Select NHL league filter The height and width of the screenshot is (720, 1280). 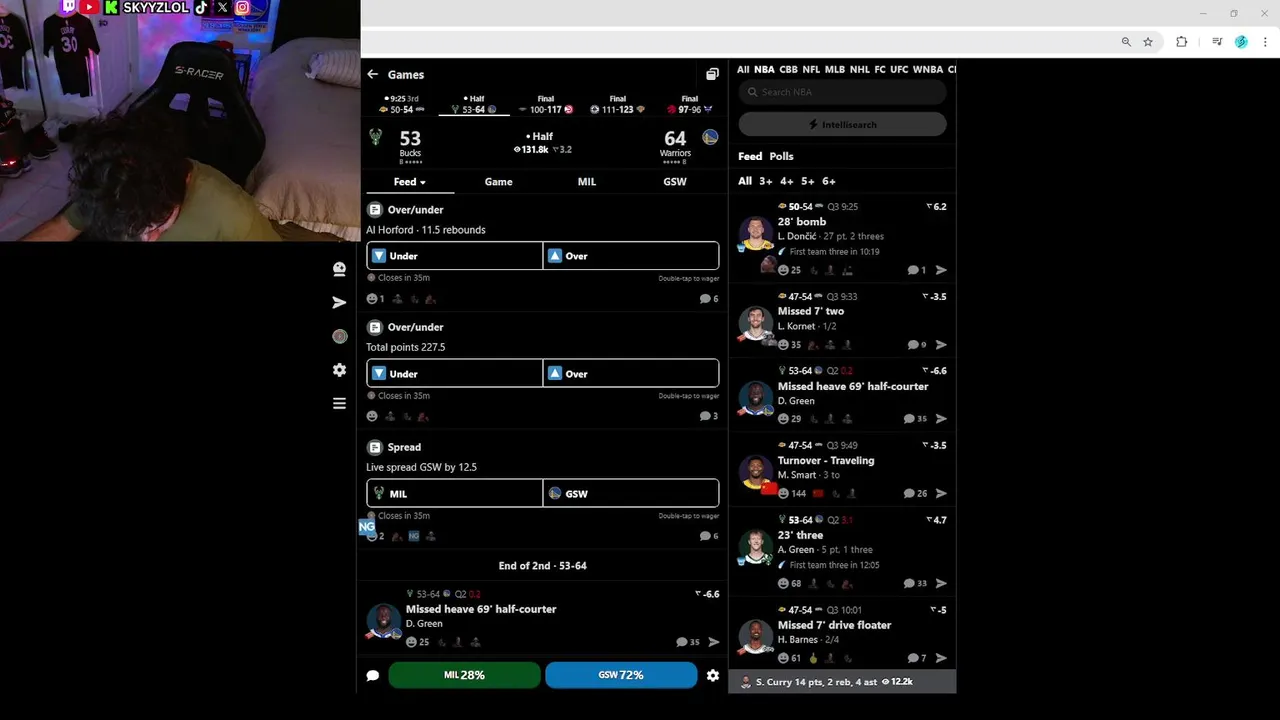(859, 70)
